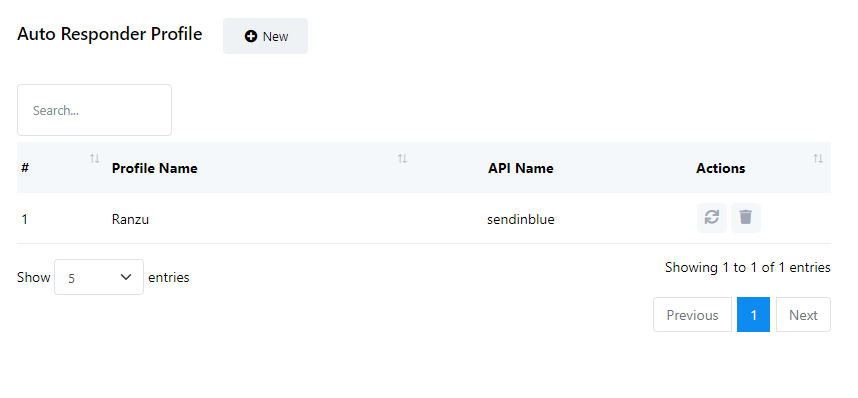Open the Show entries dropdown

click(99, 277)
